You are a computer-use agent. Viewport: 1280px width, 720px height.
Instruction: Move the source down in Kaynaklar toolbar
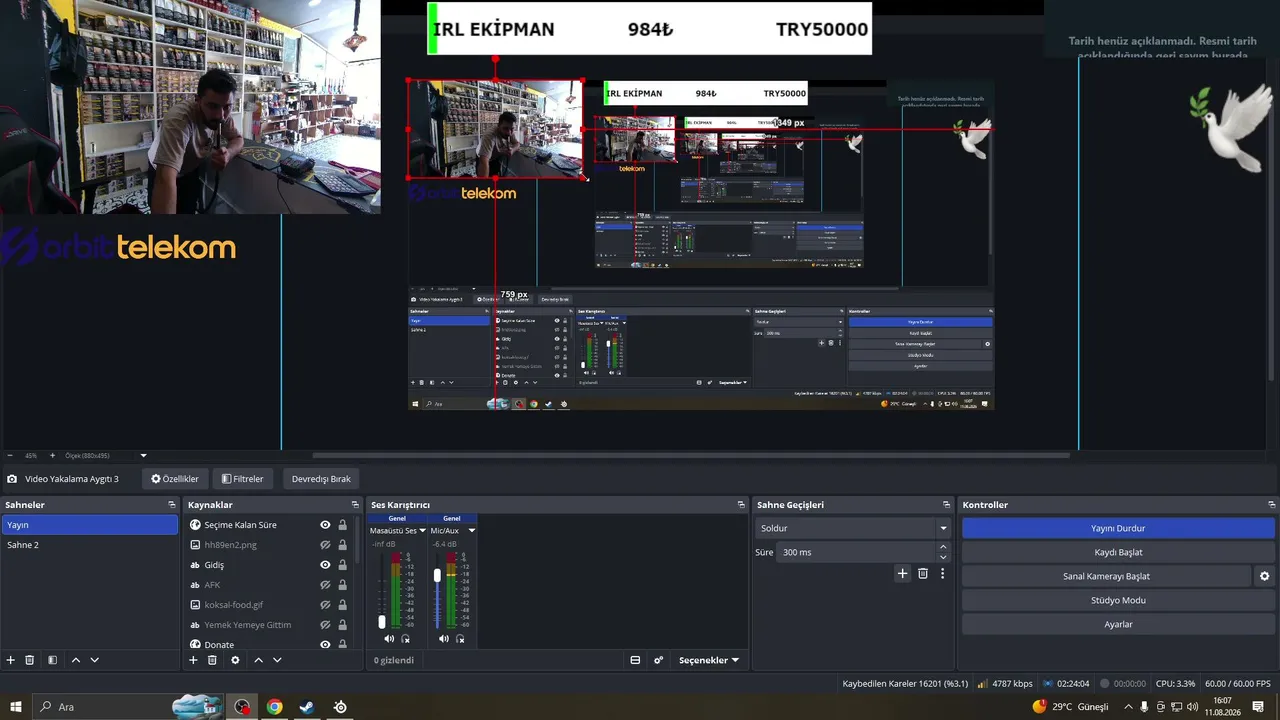[x=277, y=660]
